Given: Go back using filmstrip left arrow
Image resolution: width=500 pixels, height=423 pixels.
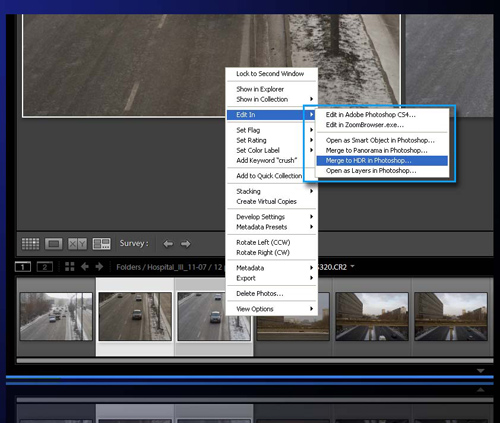Looking at the screenshot, I should (85, 267).
